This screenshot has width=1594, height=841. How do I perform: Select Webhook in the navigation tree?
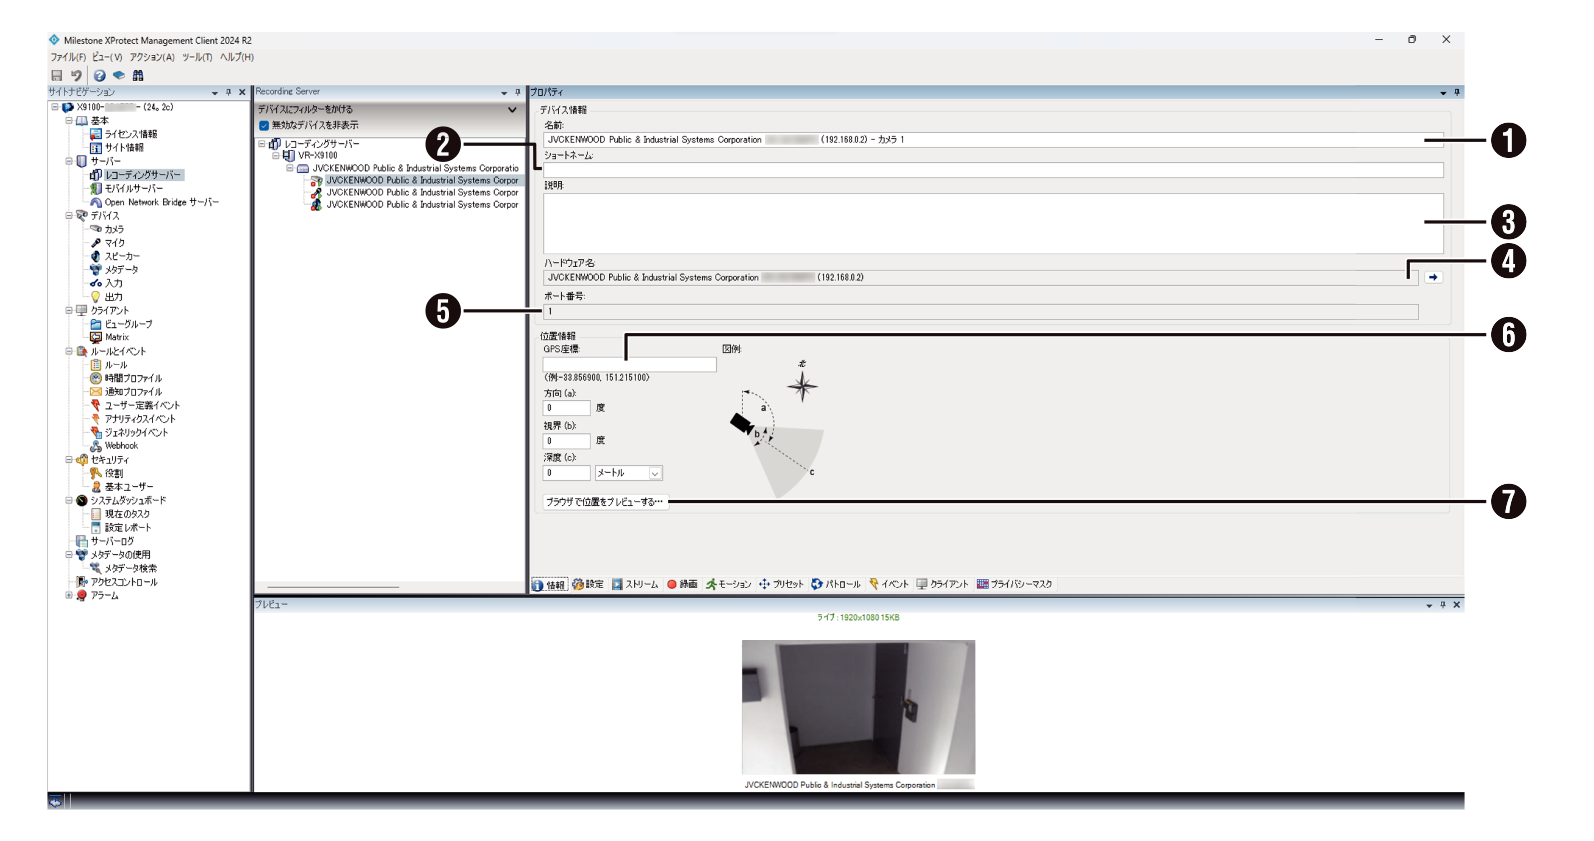pyautogui.click(x=121, y=446)
